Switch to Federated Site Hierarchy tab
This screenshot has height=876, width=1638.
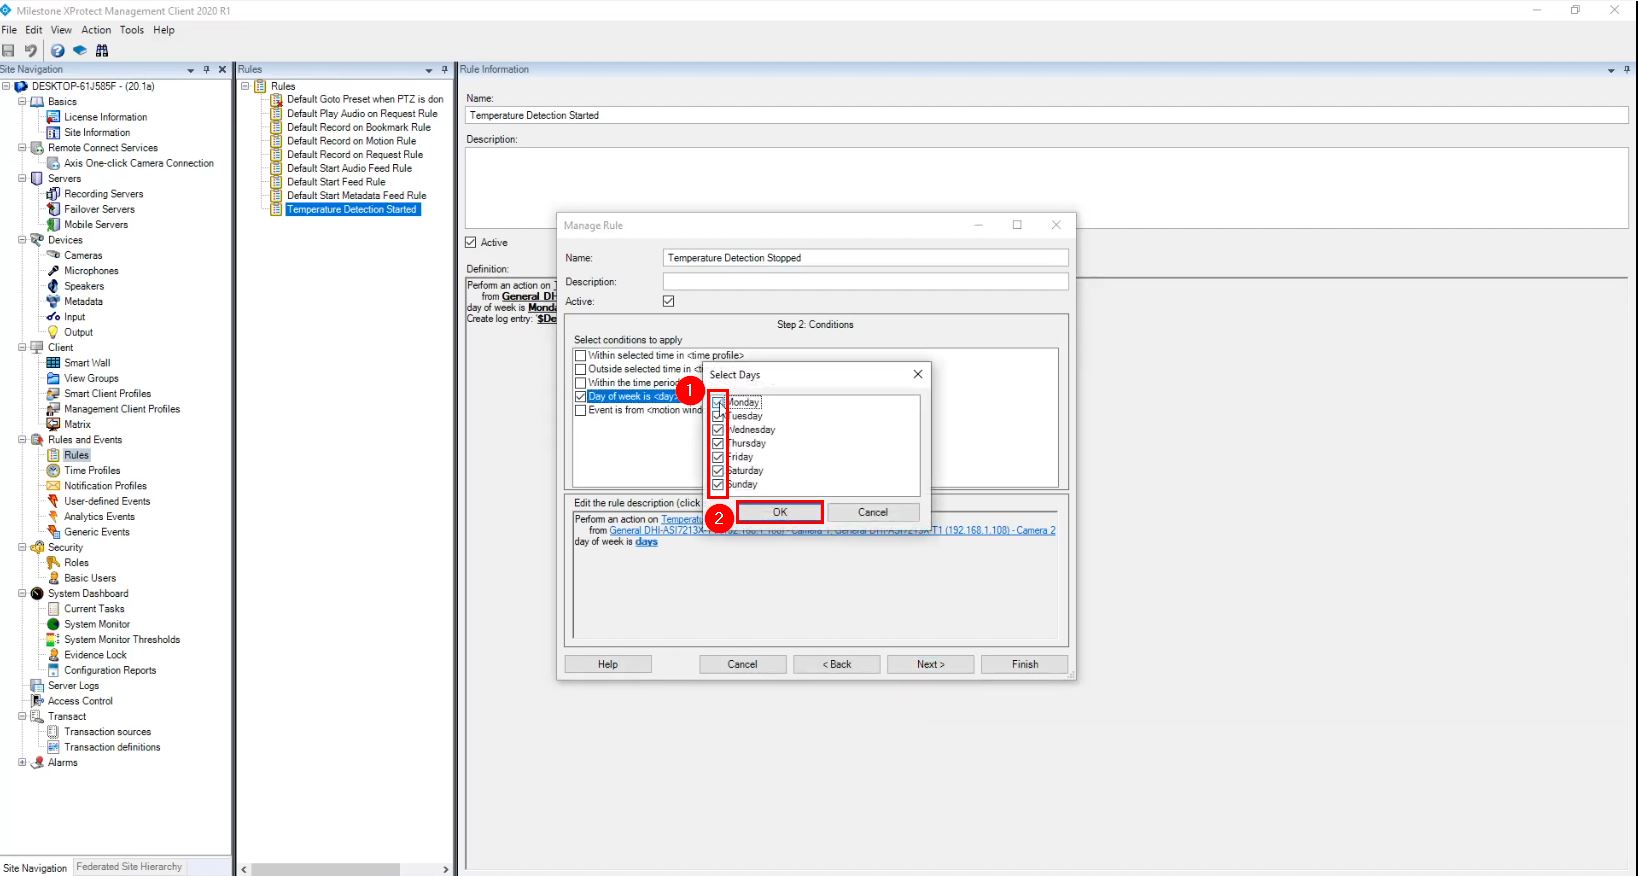129,867
